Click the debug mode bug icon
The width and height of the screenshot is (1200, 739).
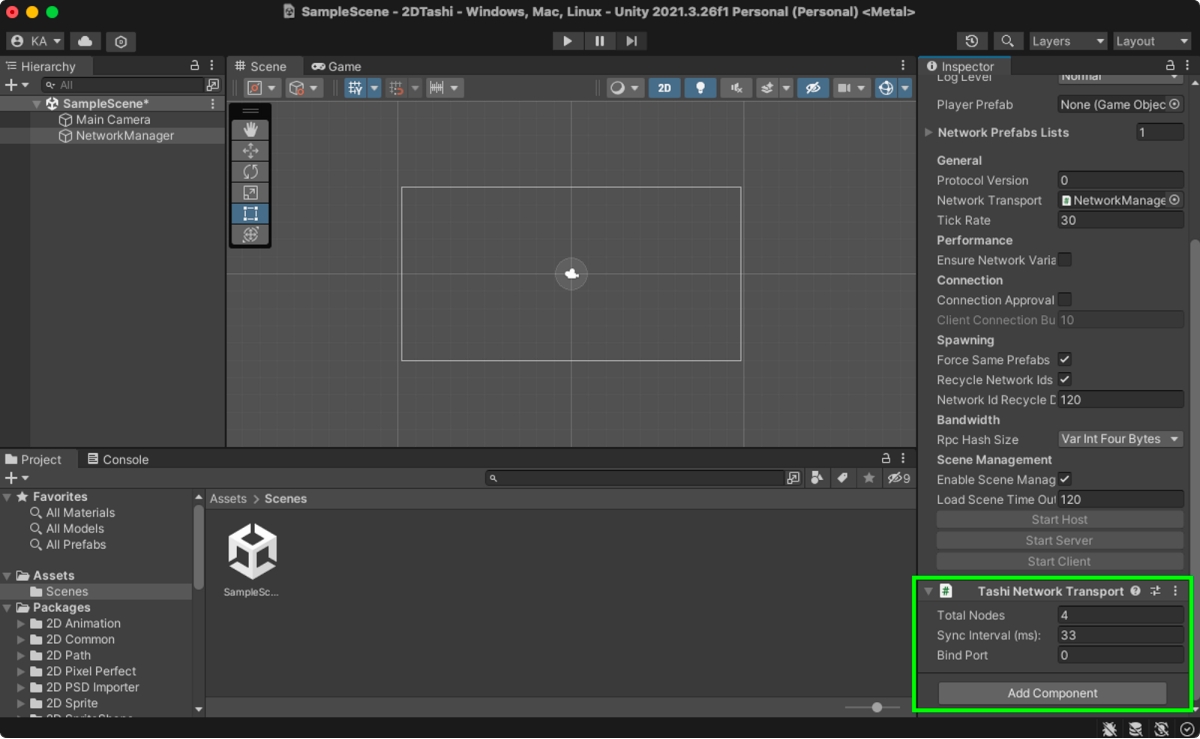click(x=1110, y=729)
